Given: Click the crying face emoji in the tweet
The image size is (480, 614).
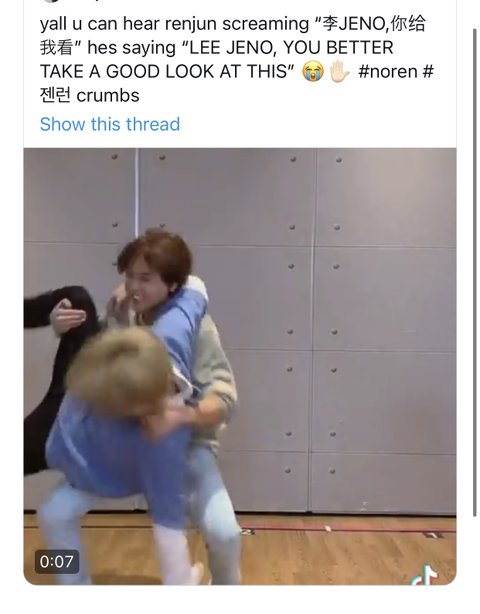Looking at the screenshot, I should pyautogui.click(x=313, y=72).
